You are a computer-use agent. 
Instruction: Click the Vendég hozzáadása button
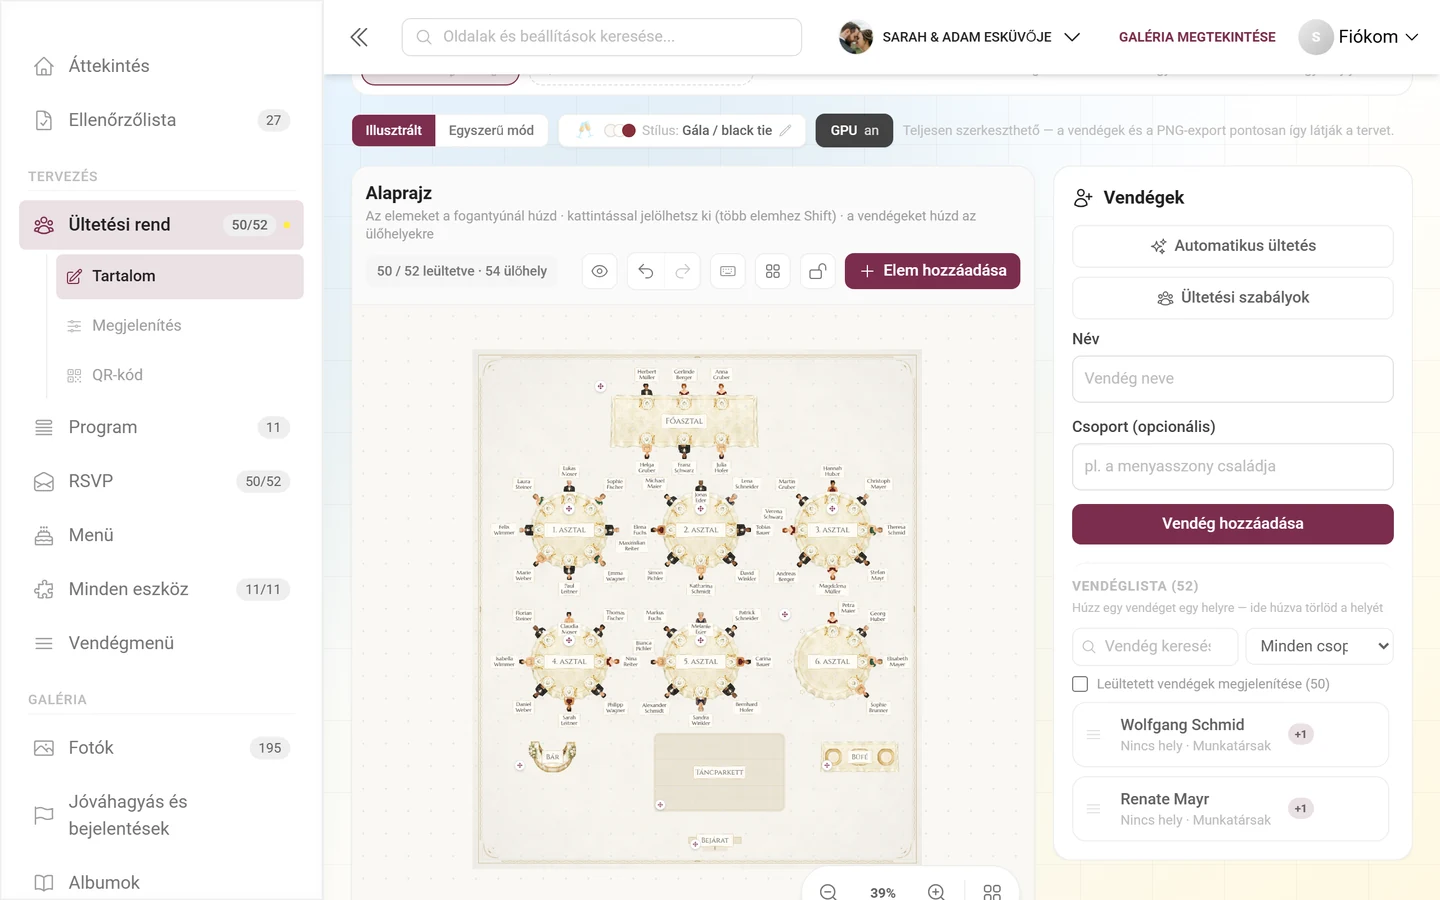(x=1233, y=524)
